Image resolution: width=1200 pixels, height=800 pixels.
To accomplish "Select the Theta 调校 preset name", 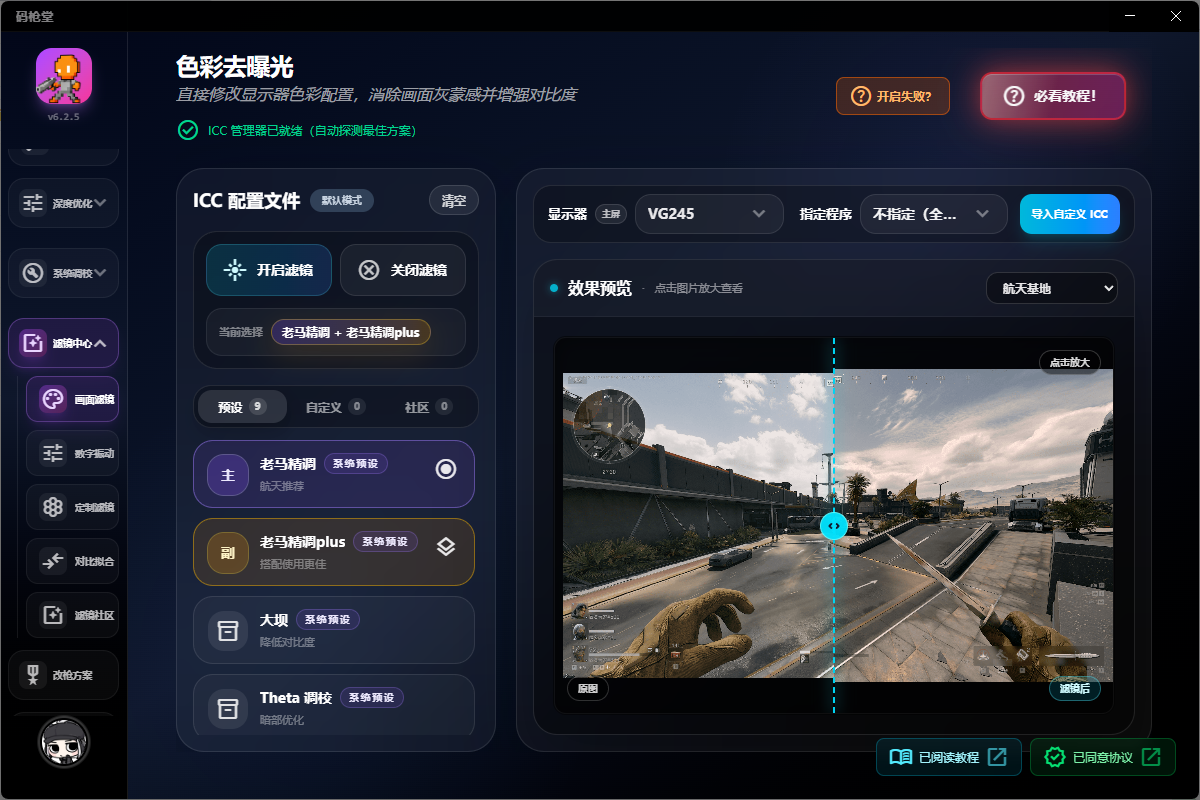I will click(x=296, y=698).
